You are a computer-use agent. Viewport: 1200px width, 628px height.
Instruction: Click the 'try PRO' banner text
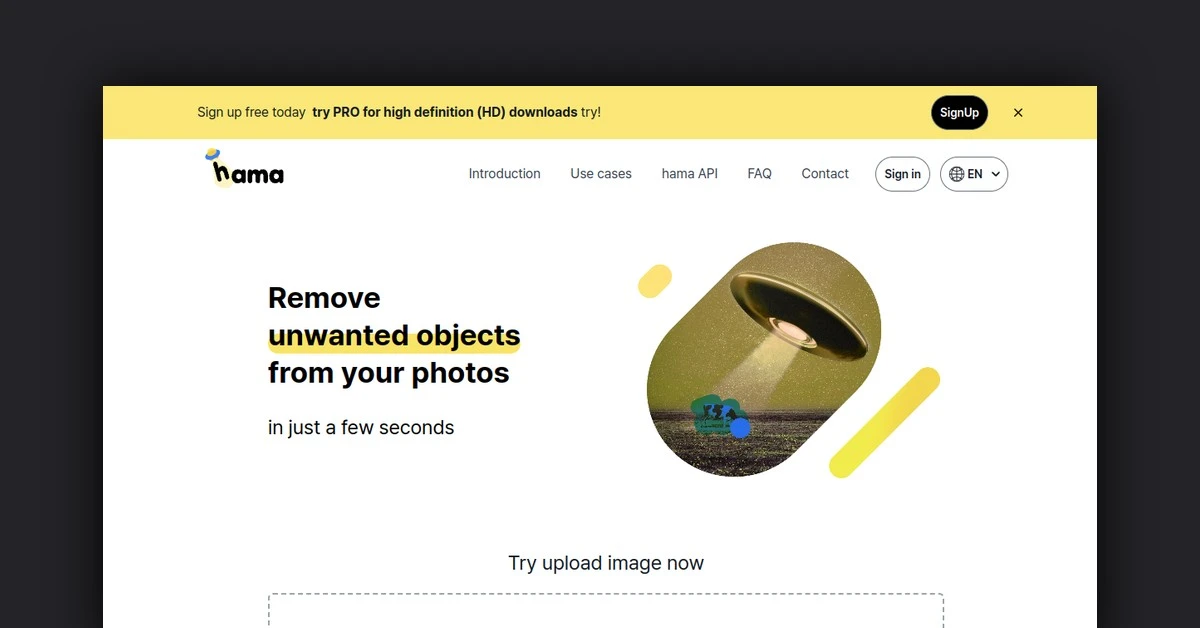(x=445, y=112)
